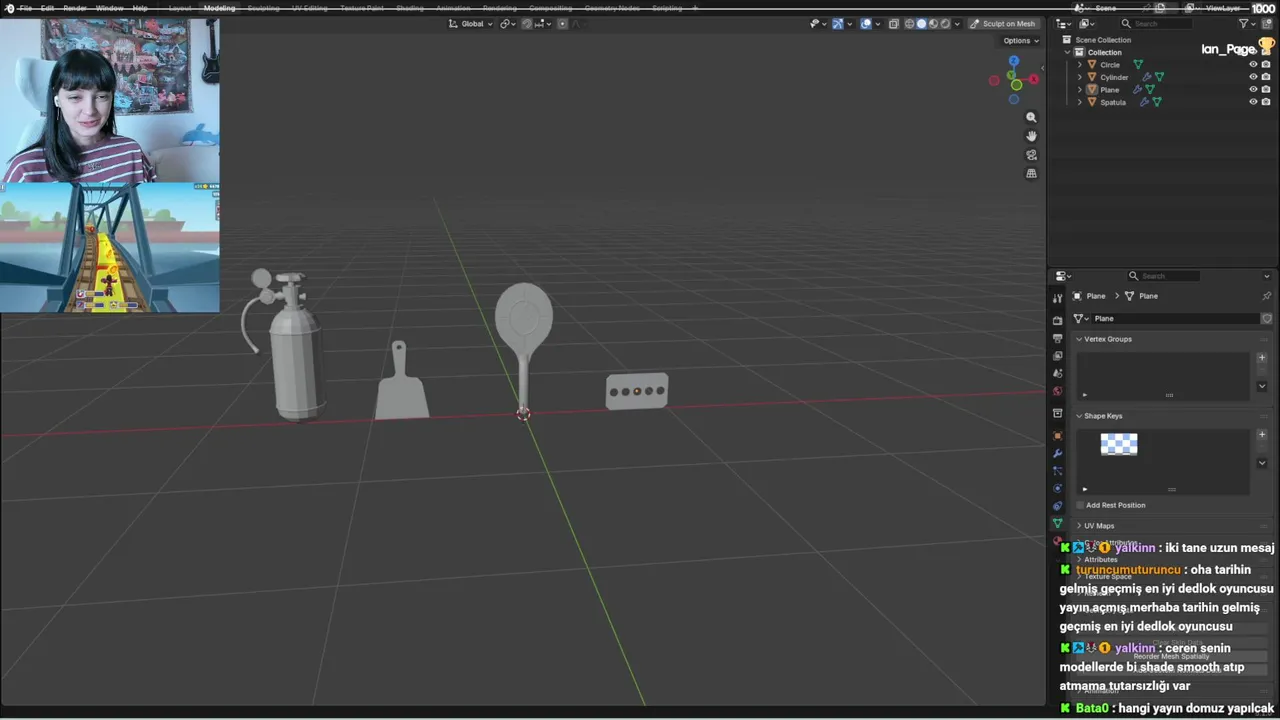This screenshot has width=1280, height=720.
Task: Disable Circle in renders camera icon
Action: 1266,65
